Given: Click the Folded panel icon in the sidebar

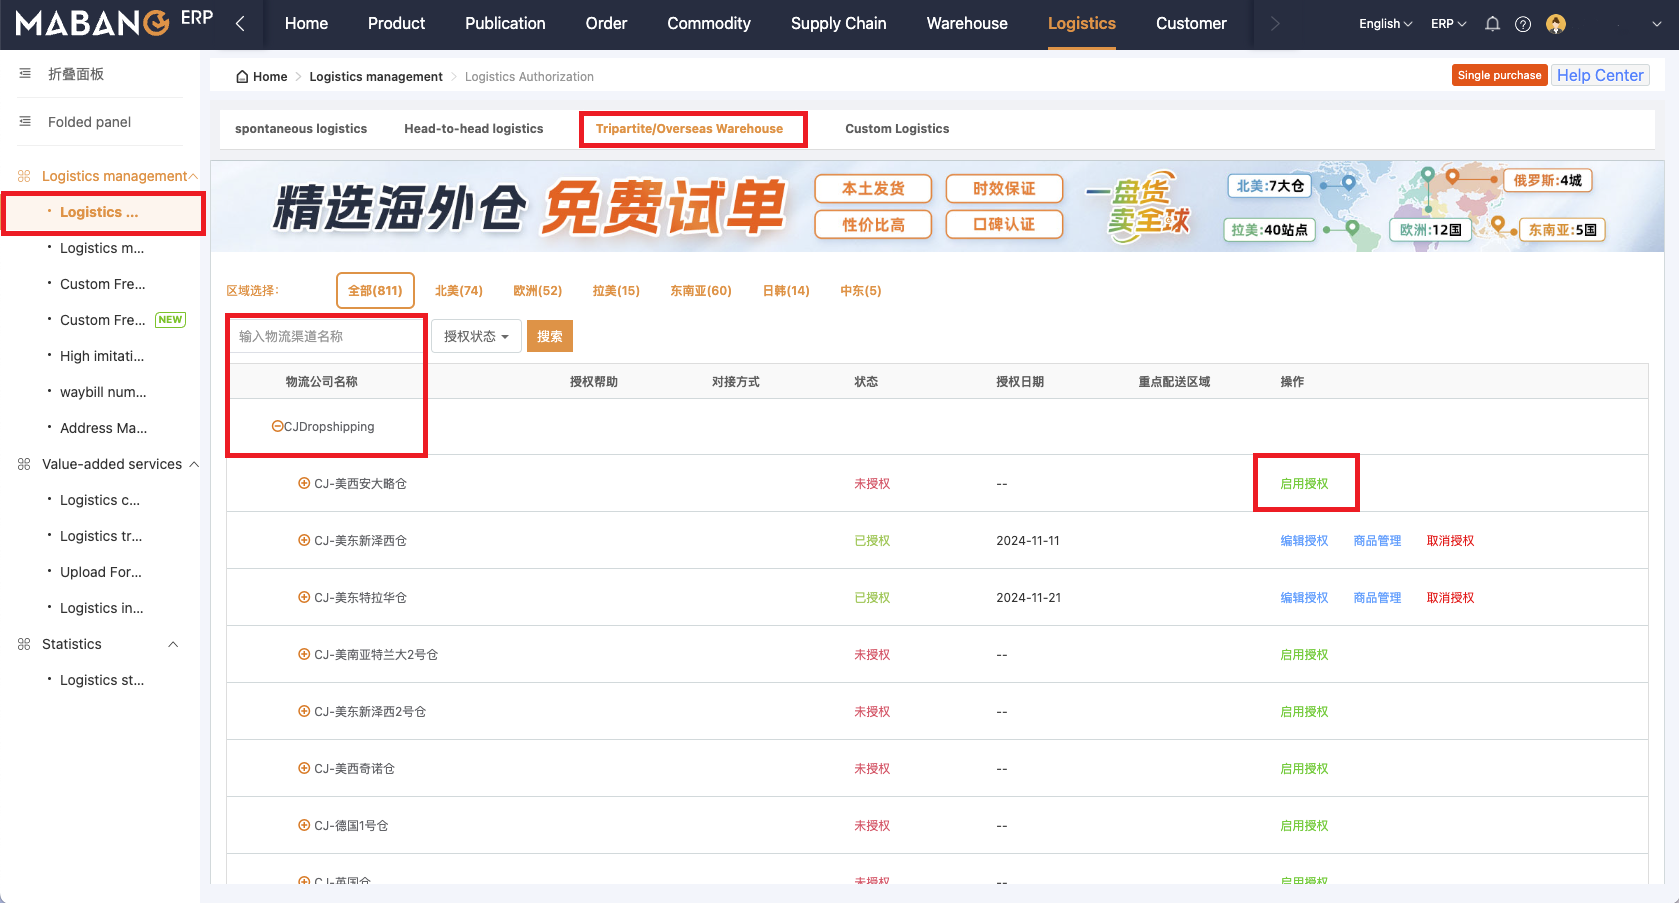Looking at the screenshot, I should coord(23,121).
